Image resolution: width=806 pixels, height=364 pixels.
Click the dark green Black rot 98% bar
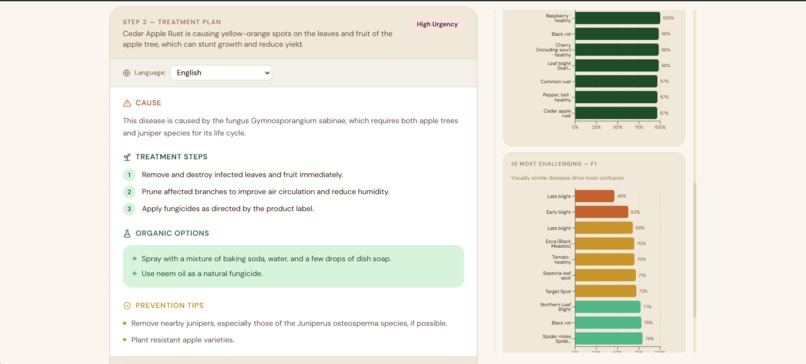(x=617, y=34)
